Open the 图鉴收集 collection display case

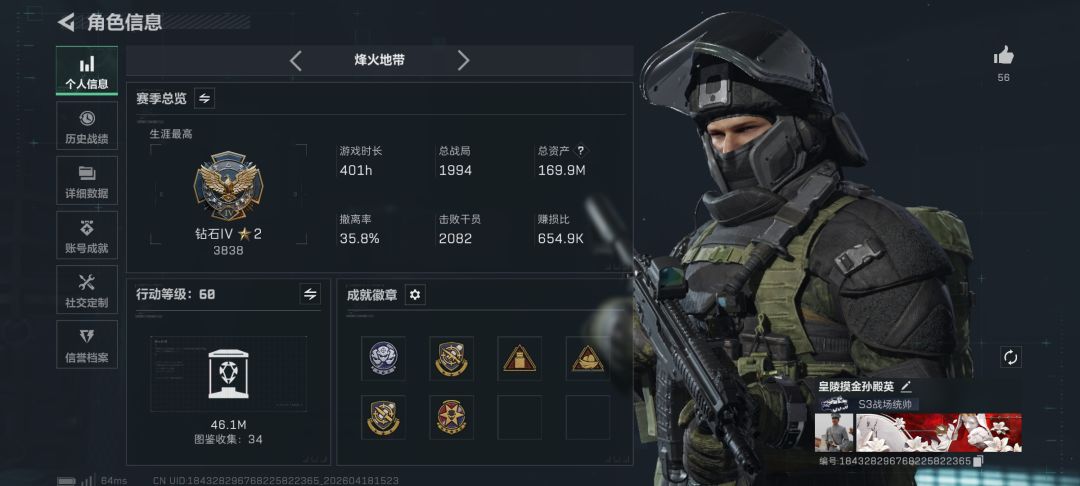[229, 374]
